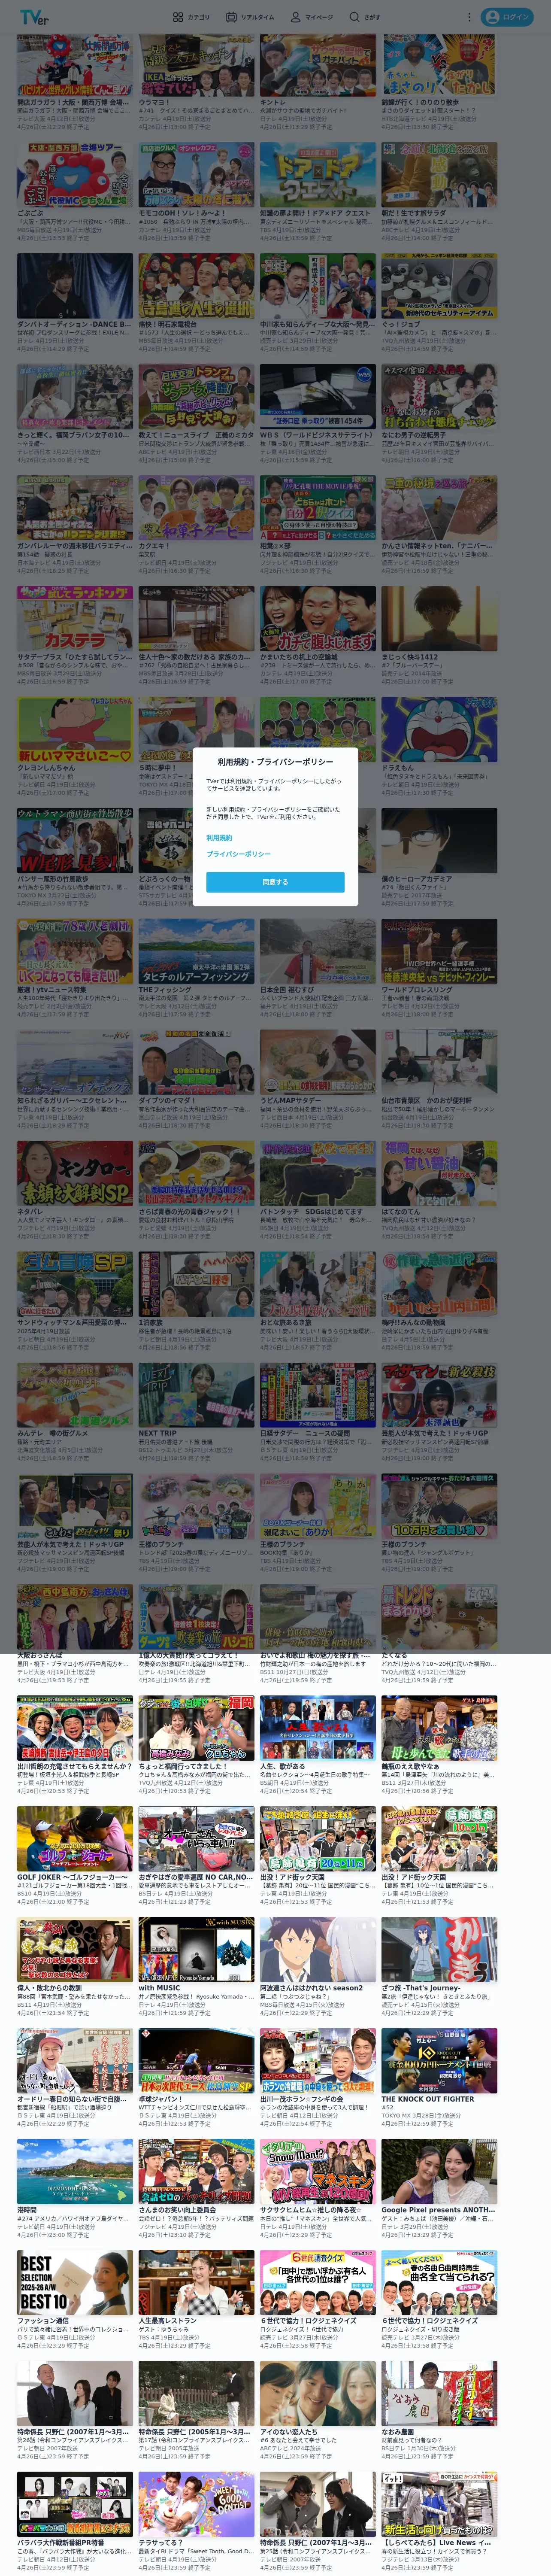Open the 港時間 program thumbnail
Viewport: 551px width, 2576px height.
pyautogui.click(x=75, y=2172)
